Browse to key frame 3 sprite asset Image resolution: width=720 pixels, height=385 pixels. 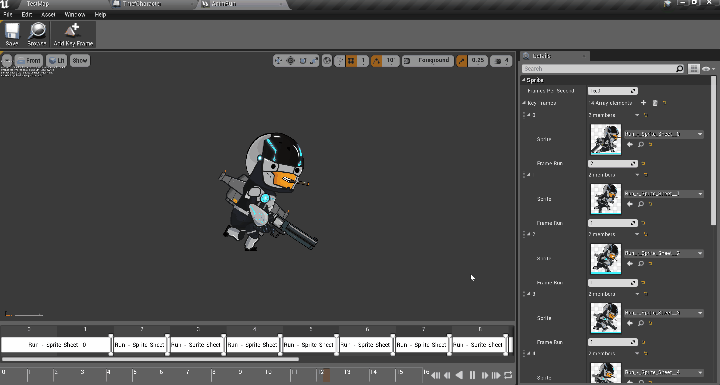click(641, 323)
